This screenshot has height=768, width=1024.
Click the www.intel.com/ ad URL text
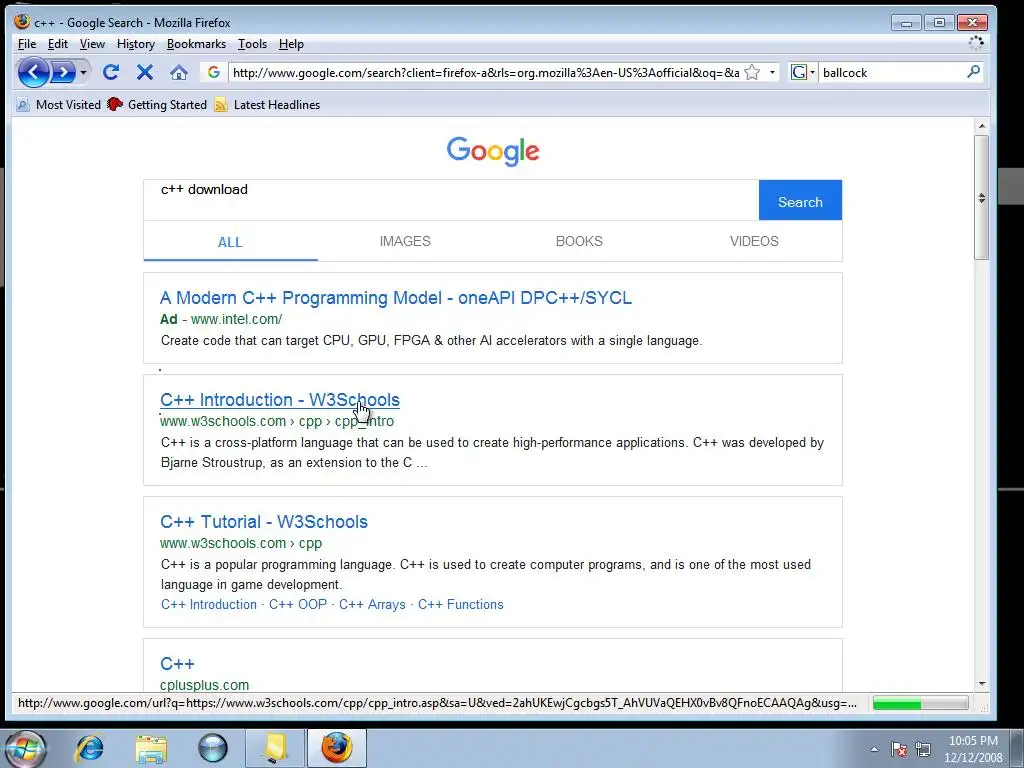(x=236, y=319)
